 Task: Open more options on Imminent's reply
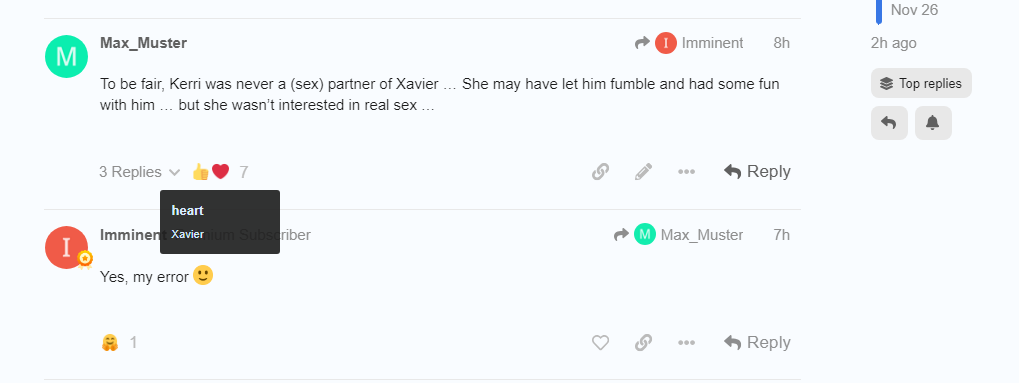coord(686,343)
